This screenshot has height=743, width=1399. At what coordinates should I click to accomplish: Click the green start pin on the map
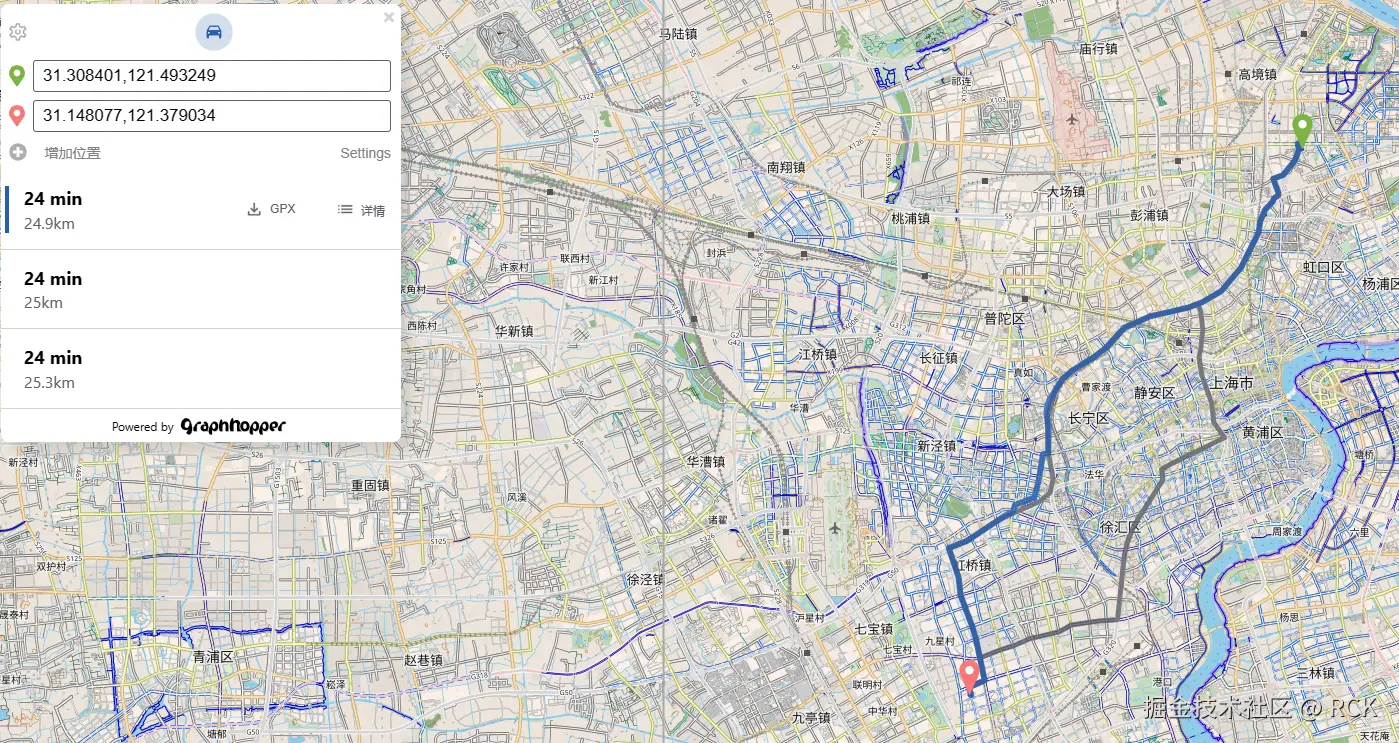coord(1302,131)
